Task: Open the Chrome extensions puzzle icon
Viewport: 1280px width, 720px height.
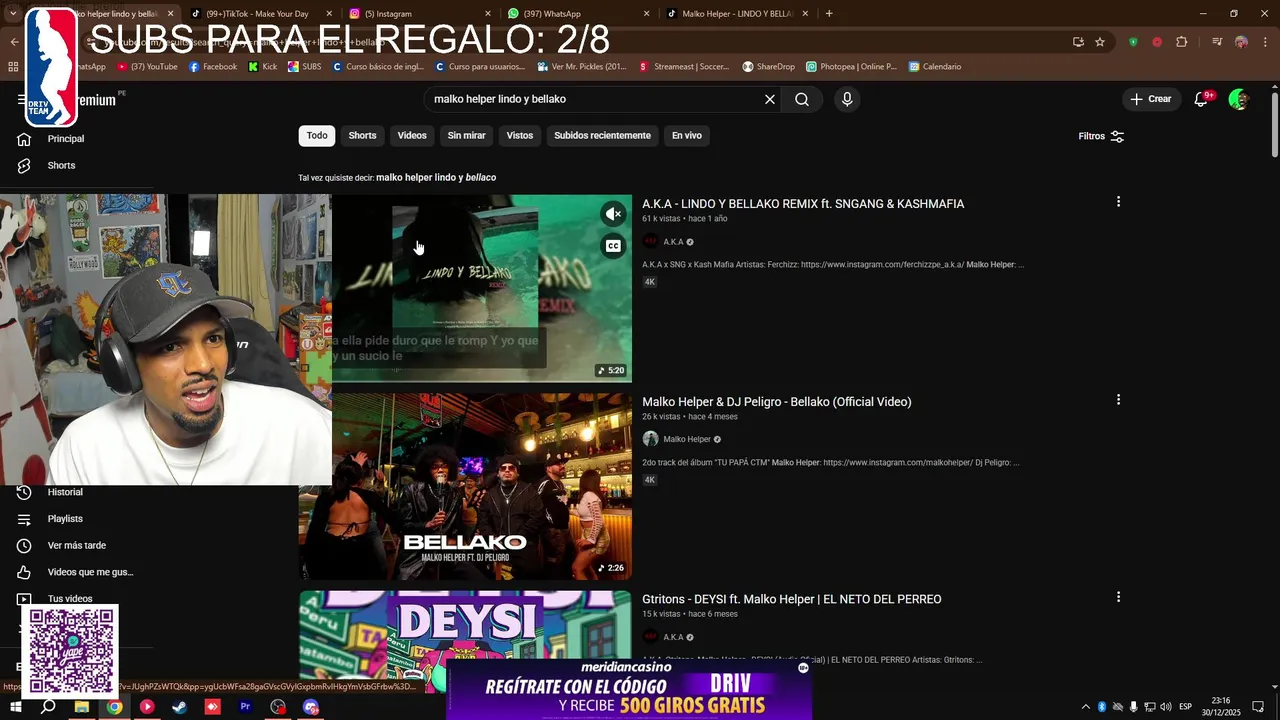Action: tap(1181, 42)
